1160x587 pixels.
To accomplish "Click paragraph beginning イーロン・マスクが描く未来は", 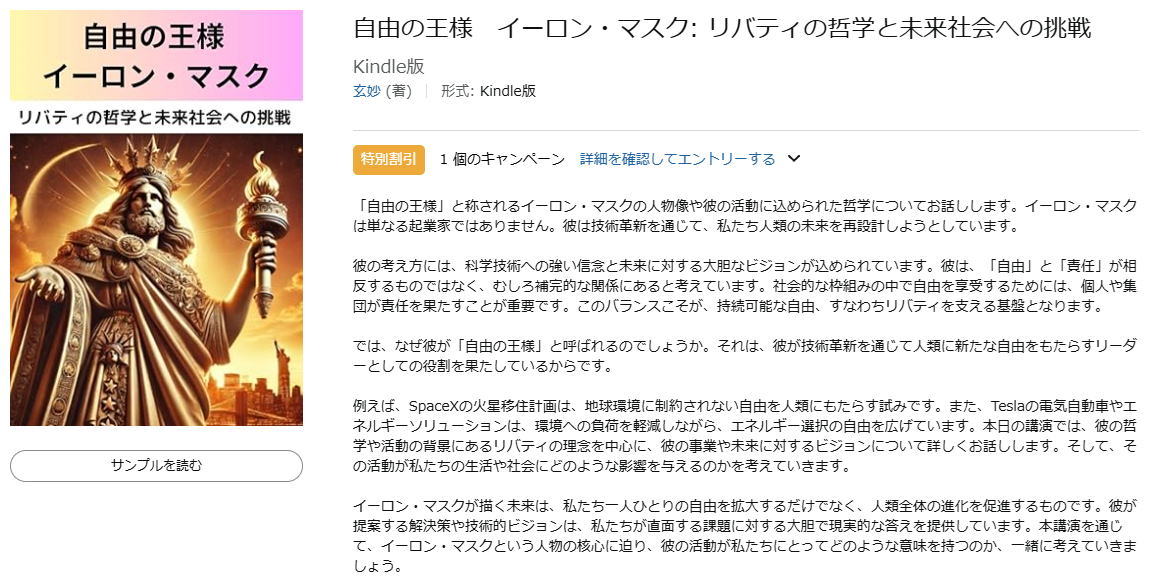I will pos(744,536).
